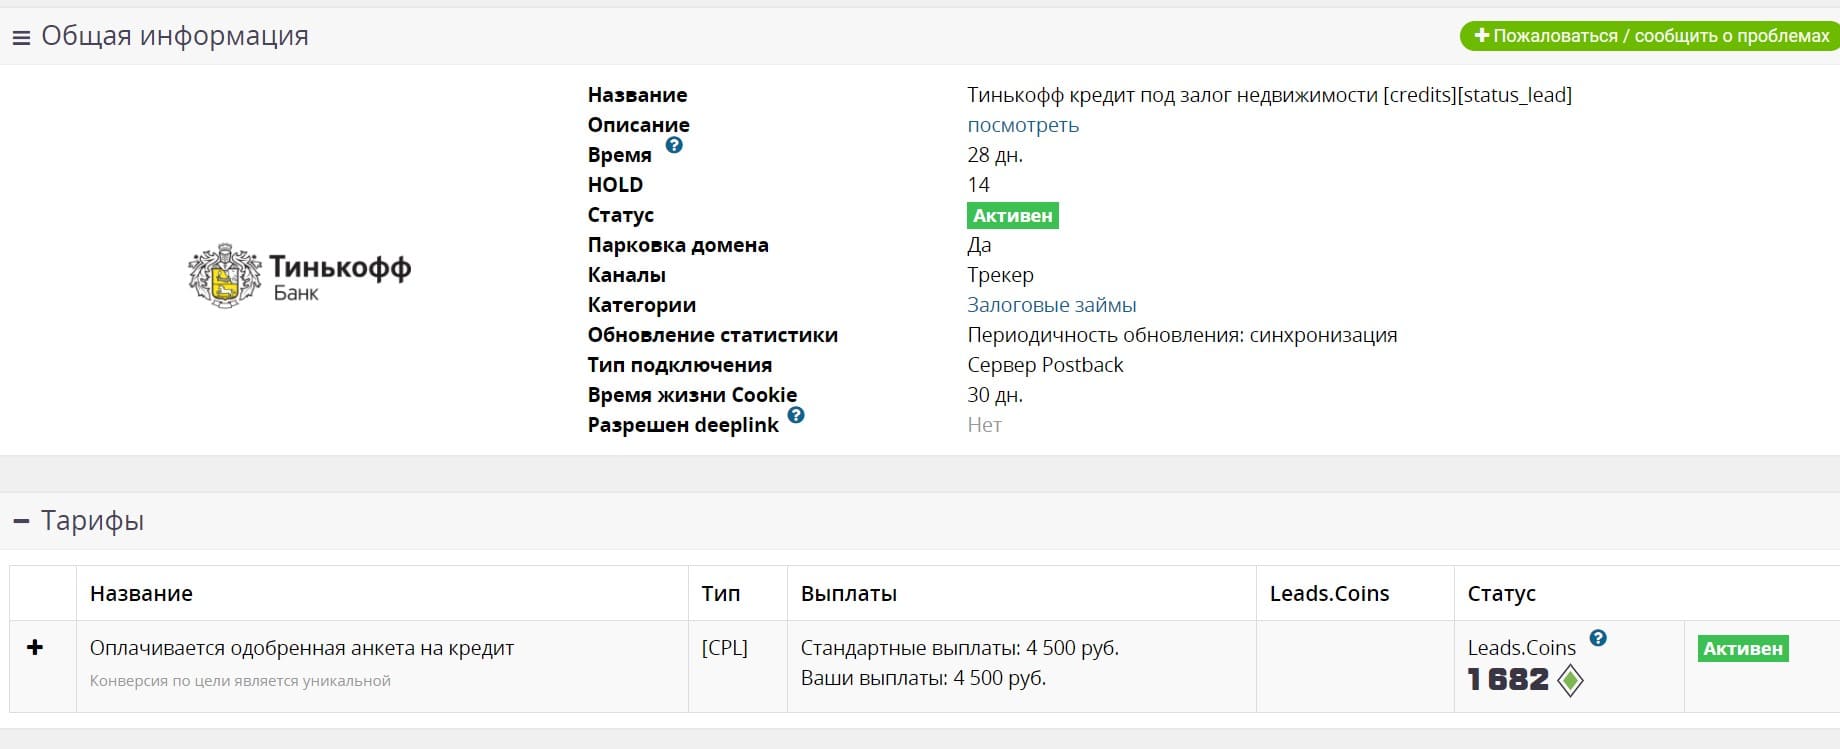1840x749 pixels.
Task: Click the Leads.Coins column header
Action: [x=1329, y=594]
